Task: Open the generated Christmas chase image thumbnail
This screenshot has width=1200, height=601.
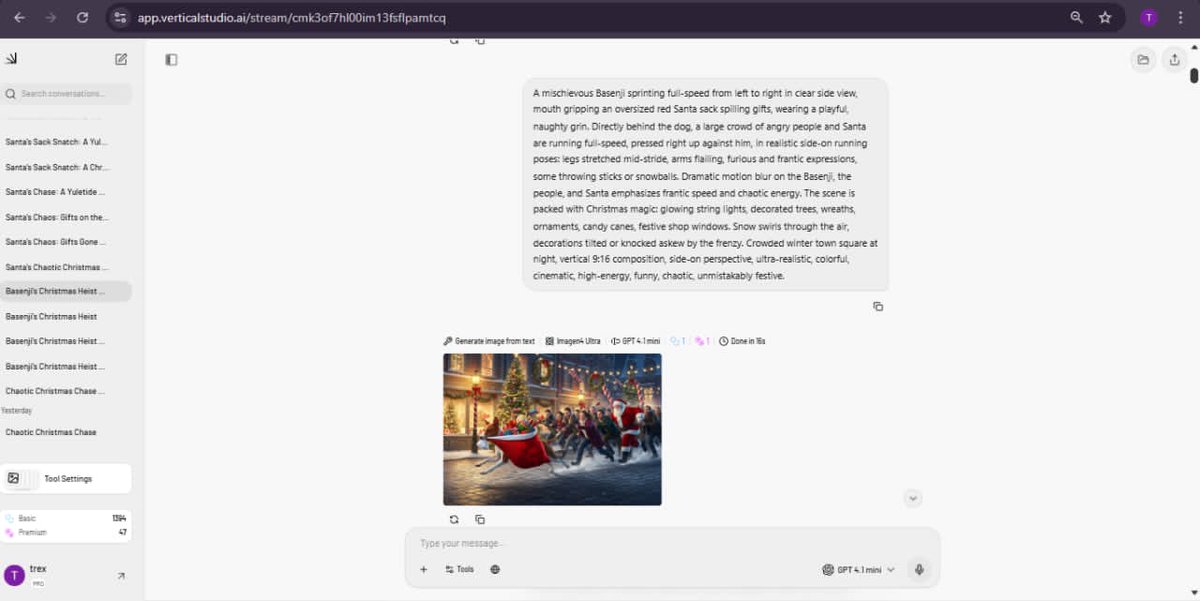Action: [552, 429]
